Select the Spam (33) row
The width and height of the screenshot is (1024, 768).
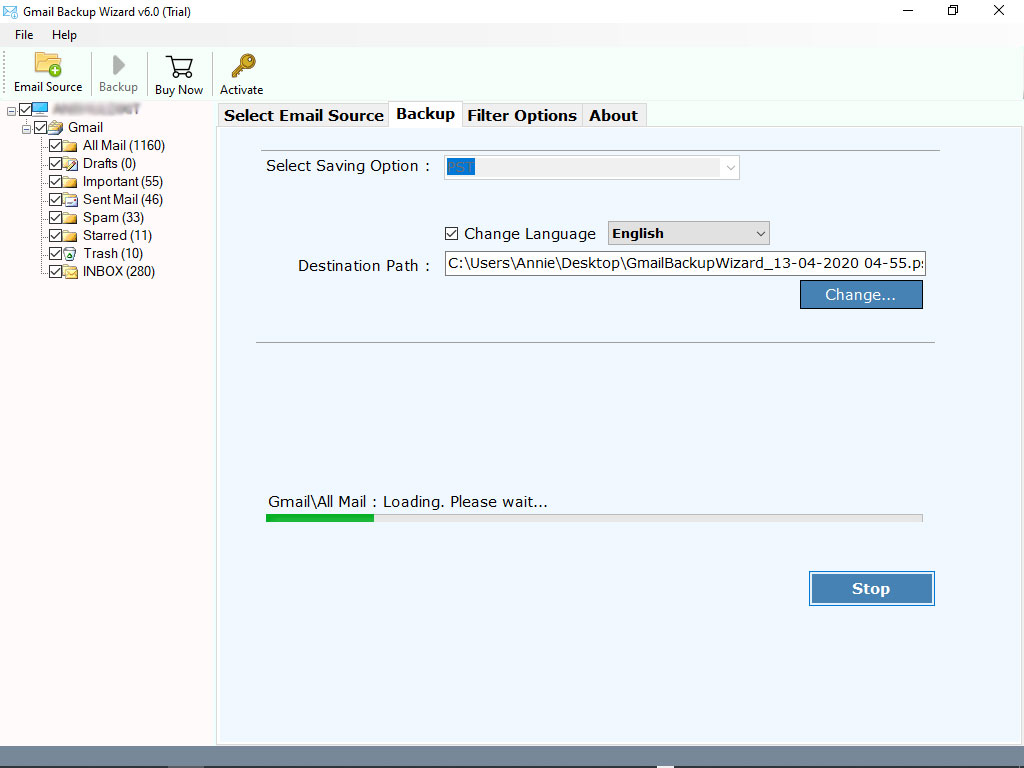113,217
